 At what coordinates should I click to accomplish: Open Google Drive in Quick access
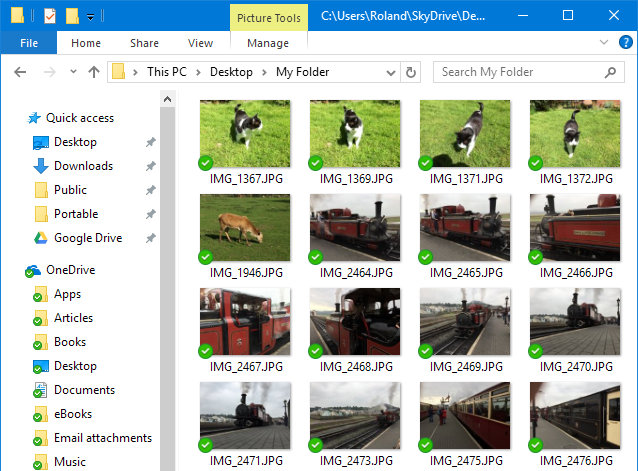87,238
